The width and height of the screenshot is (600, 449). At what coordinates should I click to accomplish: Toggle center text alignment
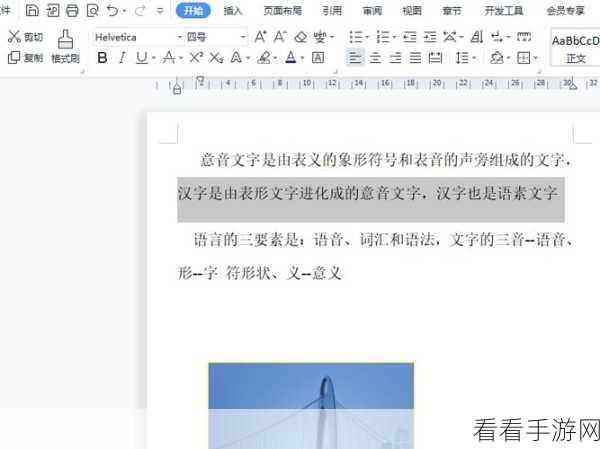(x=376, y=58)
